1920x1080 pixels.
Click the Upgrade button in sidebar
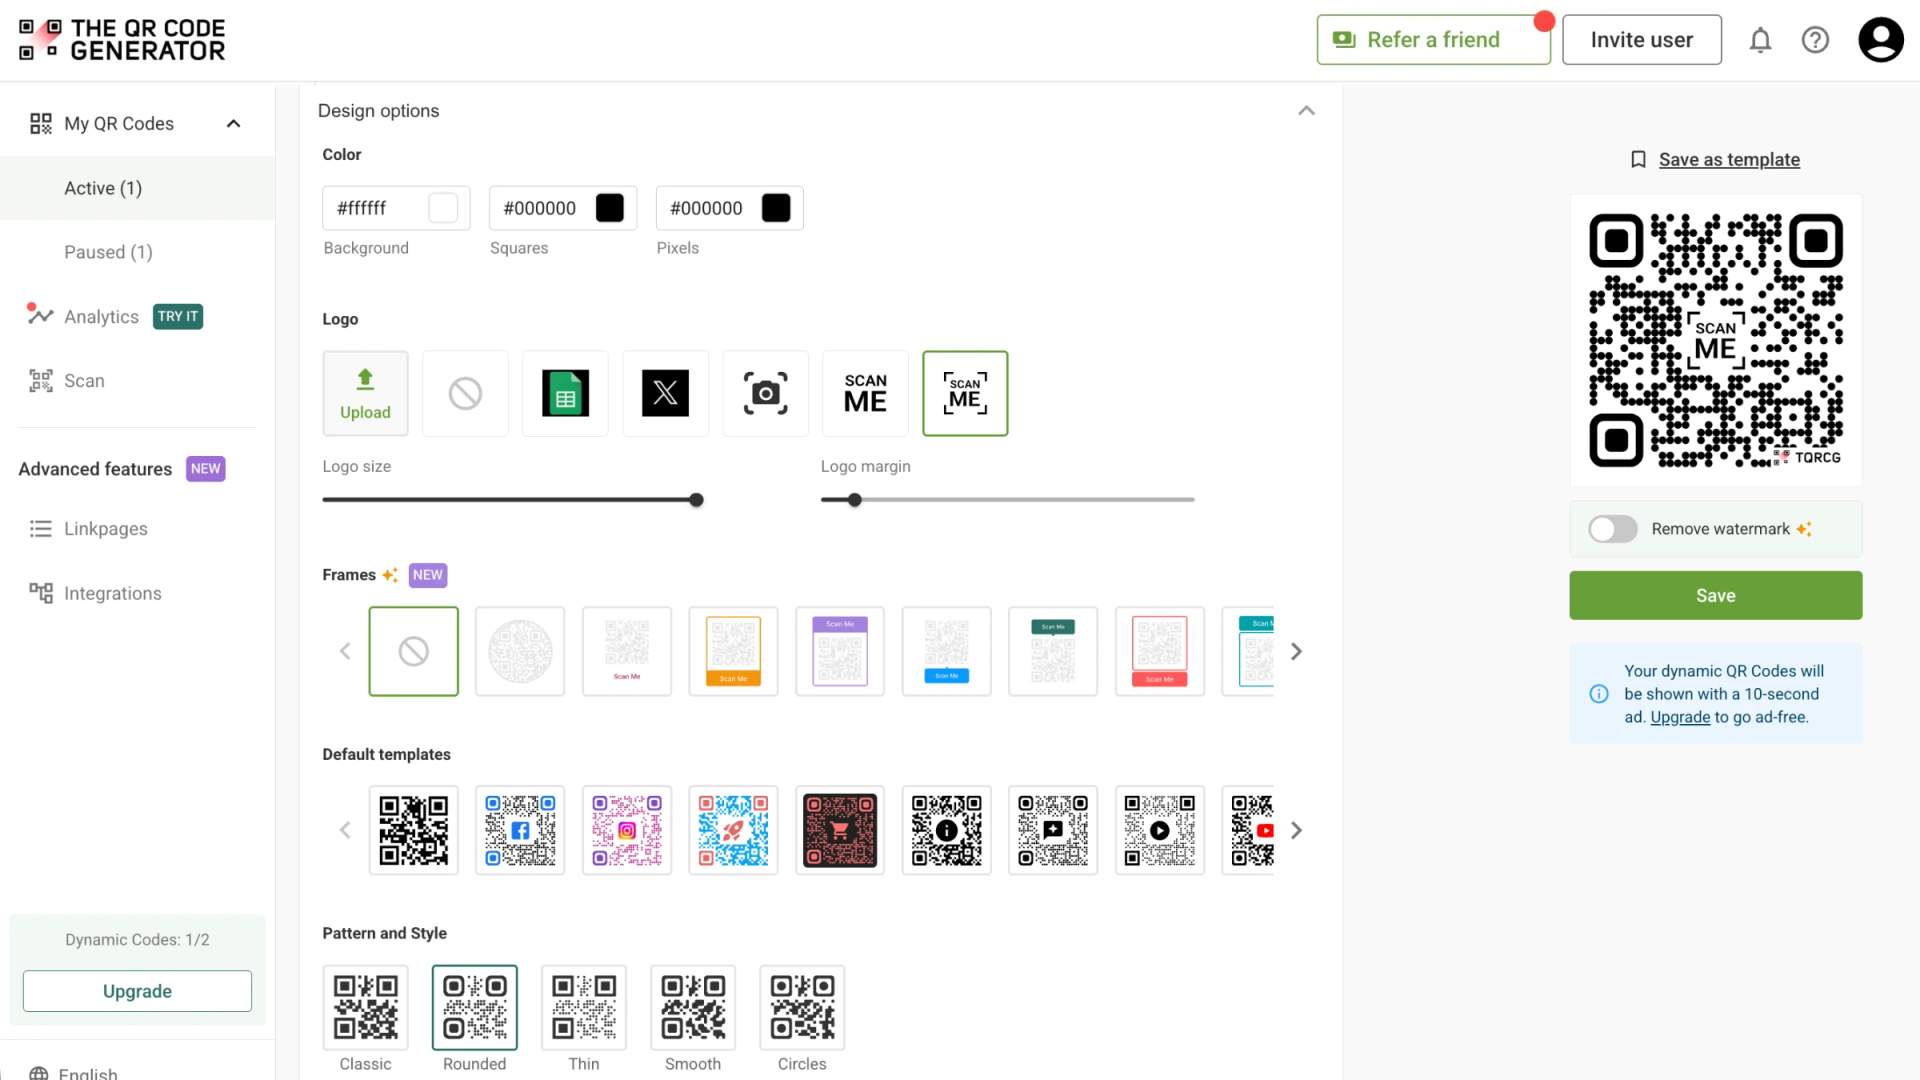point(137,991)
